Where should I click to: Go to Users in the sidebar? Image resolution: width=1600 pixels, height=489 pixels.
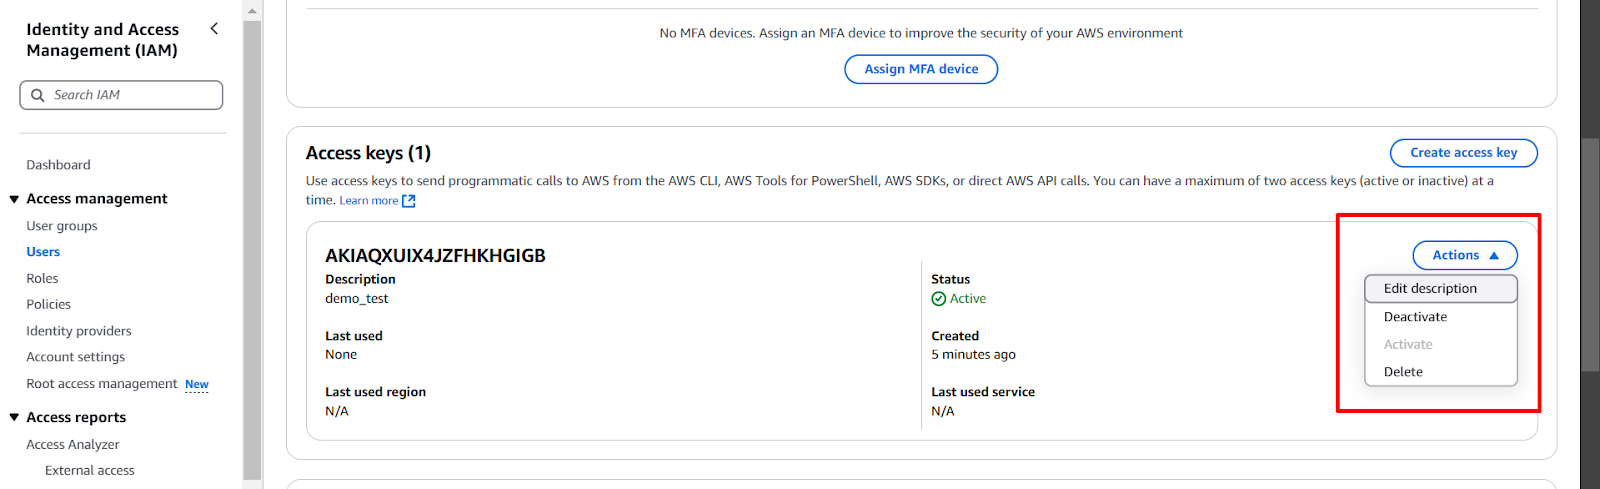tap(43, 252)
